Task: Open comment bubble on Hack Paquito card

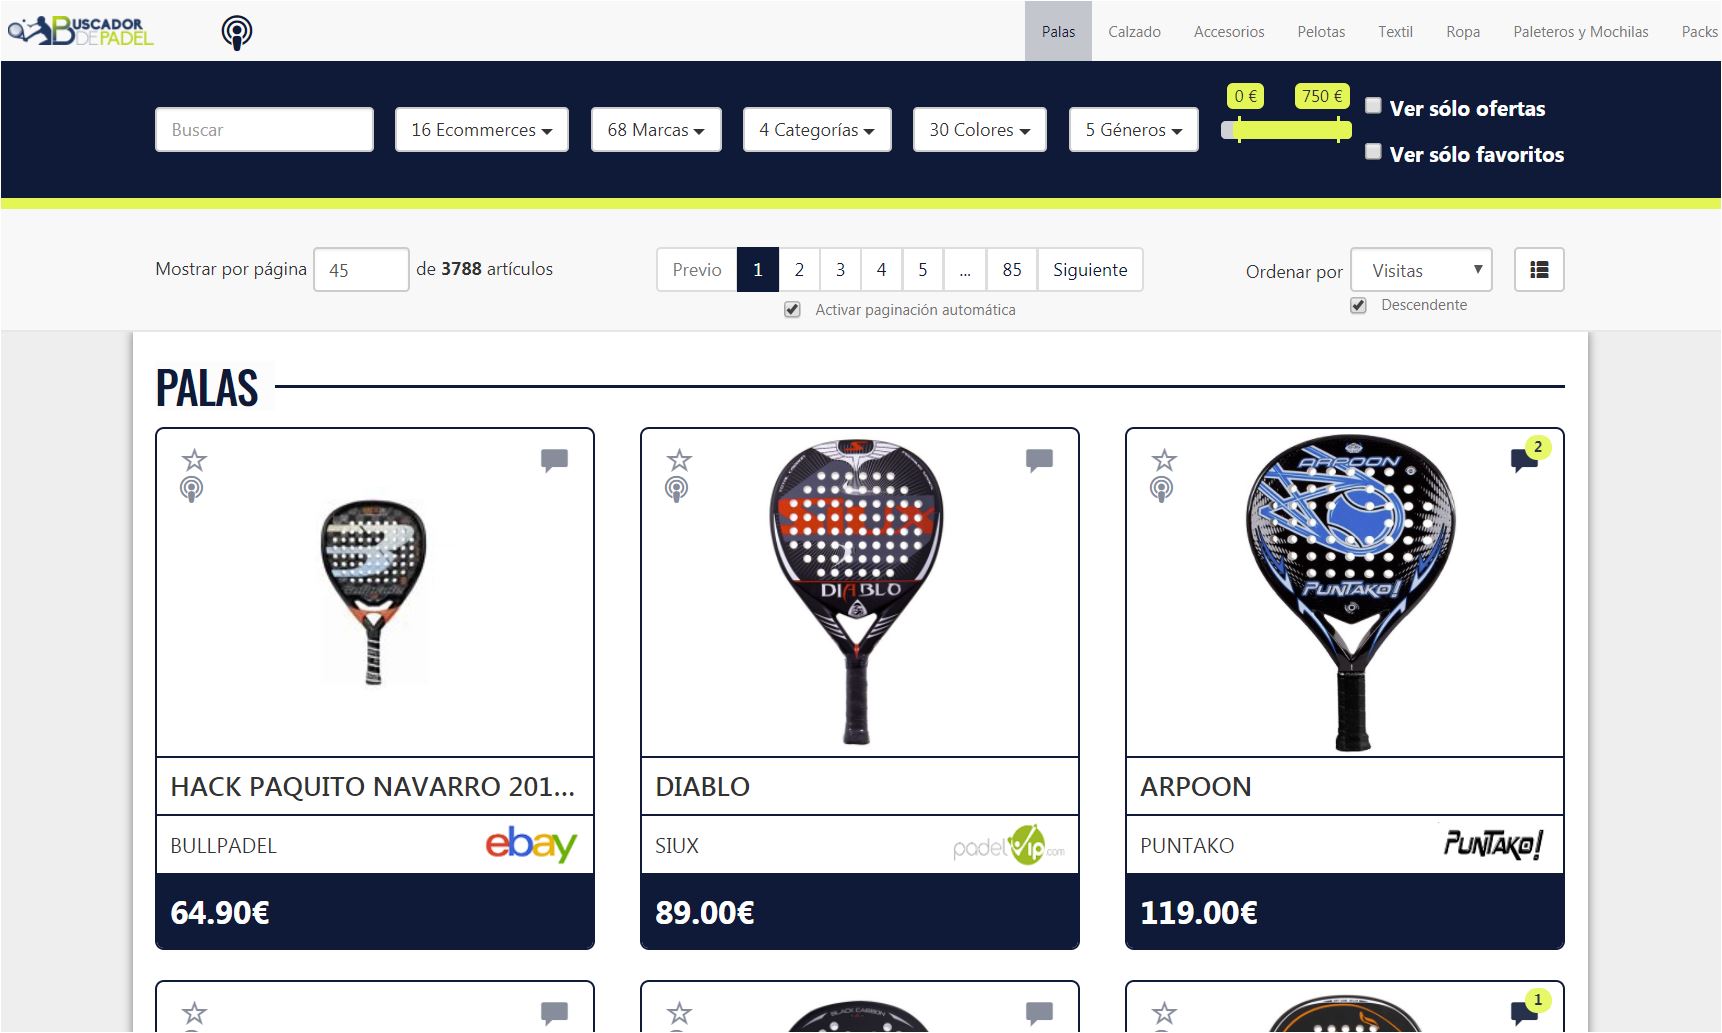Action: pos(554,460)
